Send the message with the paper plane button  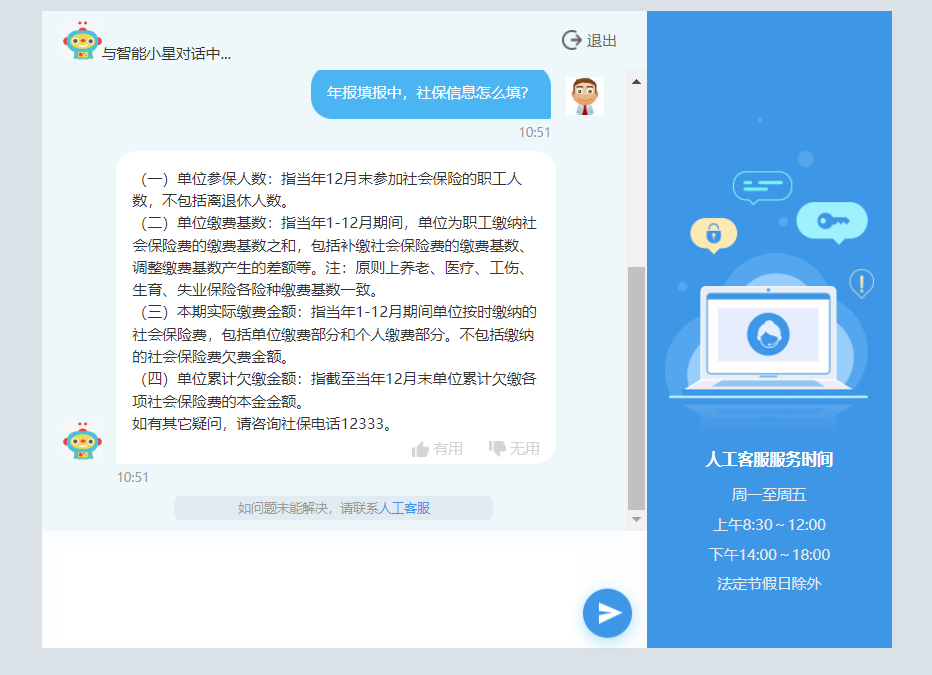pos(607,613)
